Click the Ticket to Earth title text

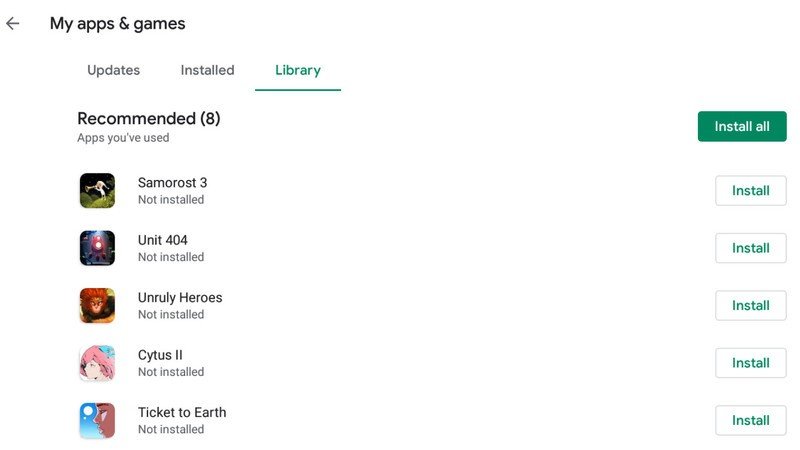pyautogui.click(x=182, y=412)
